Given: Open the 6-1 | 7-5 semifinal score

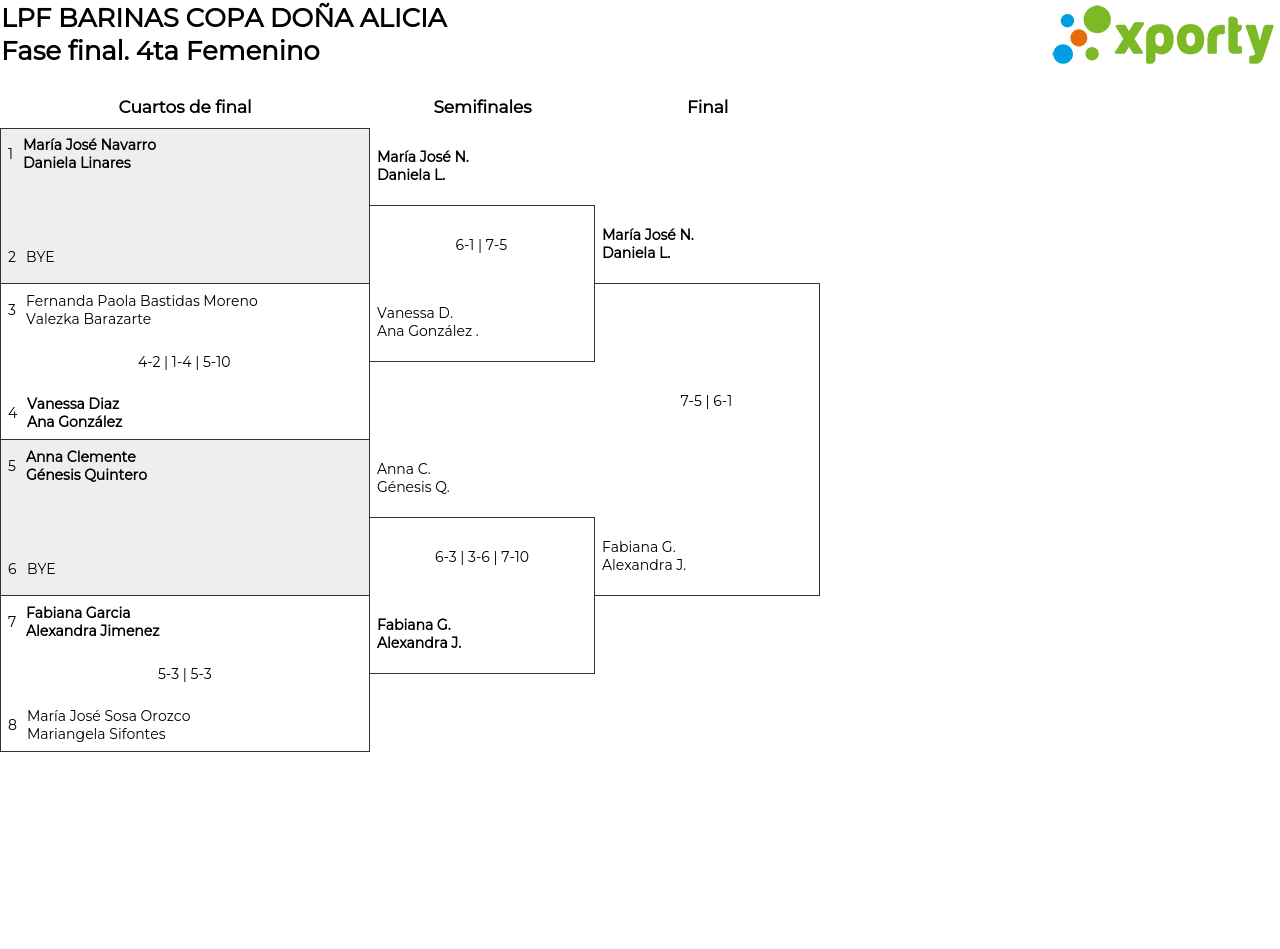Looking at the screenshot, I should [x=481, y=245].
